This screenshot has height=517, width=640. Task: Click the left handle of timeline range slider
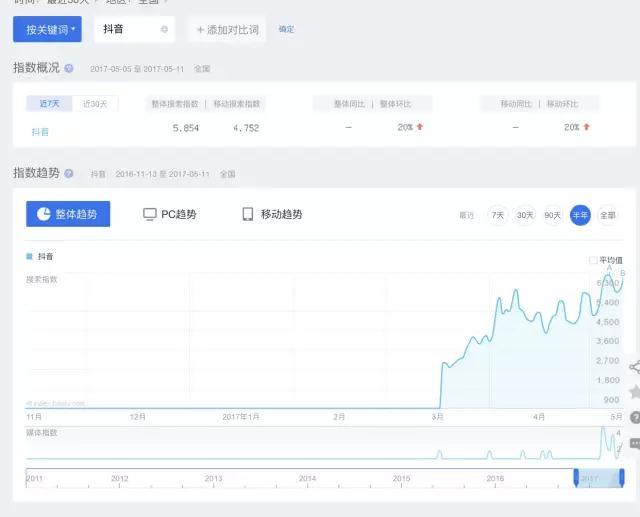[x=576, y=478]
